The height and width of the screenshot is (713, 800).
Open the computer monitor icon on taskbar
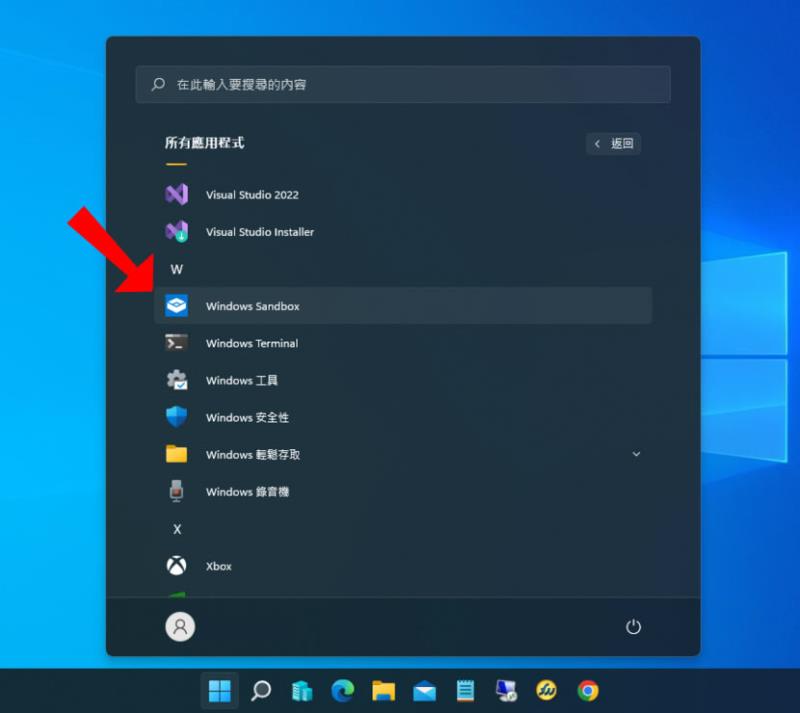506,691
